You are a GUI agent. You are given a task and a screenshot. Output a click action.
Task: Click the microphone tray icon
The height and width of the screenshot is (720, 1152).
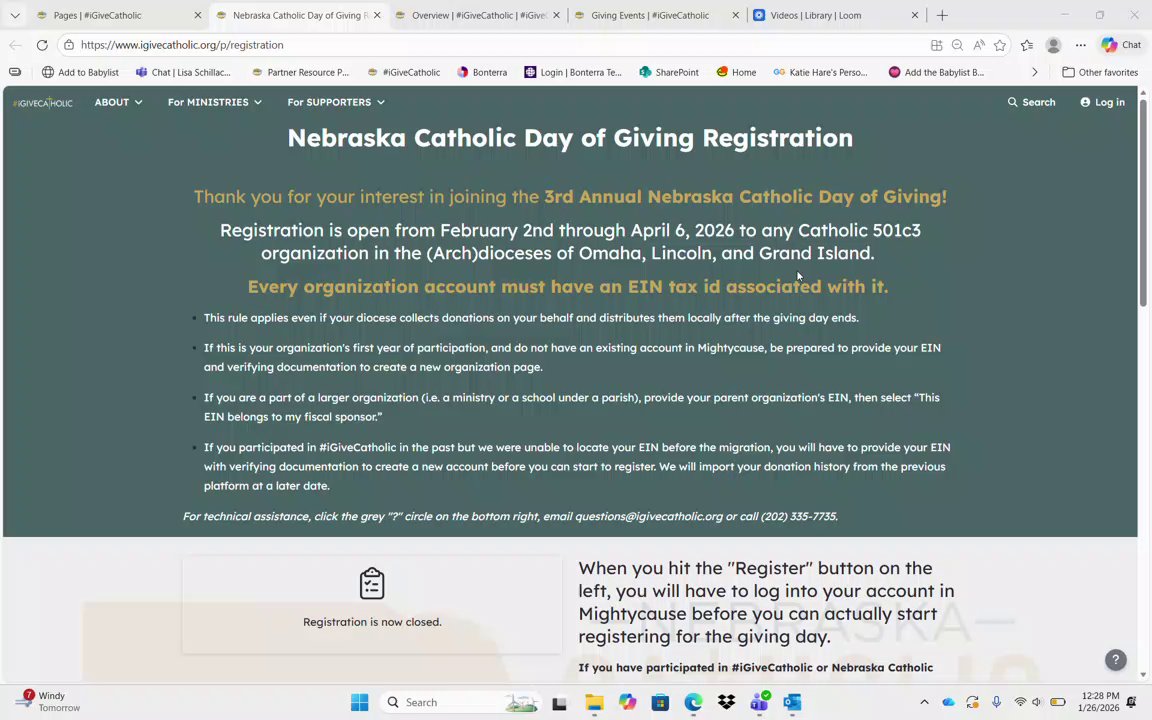(x=996, y=702)
